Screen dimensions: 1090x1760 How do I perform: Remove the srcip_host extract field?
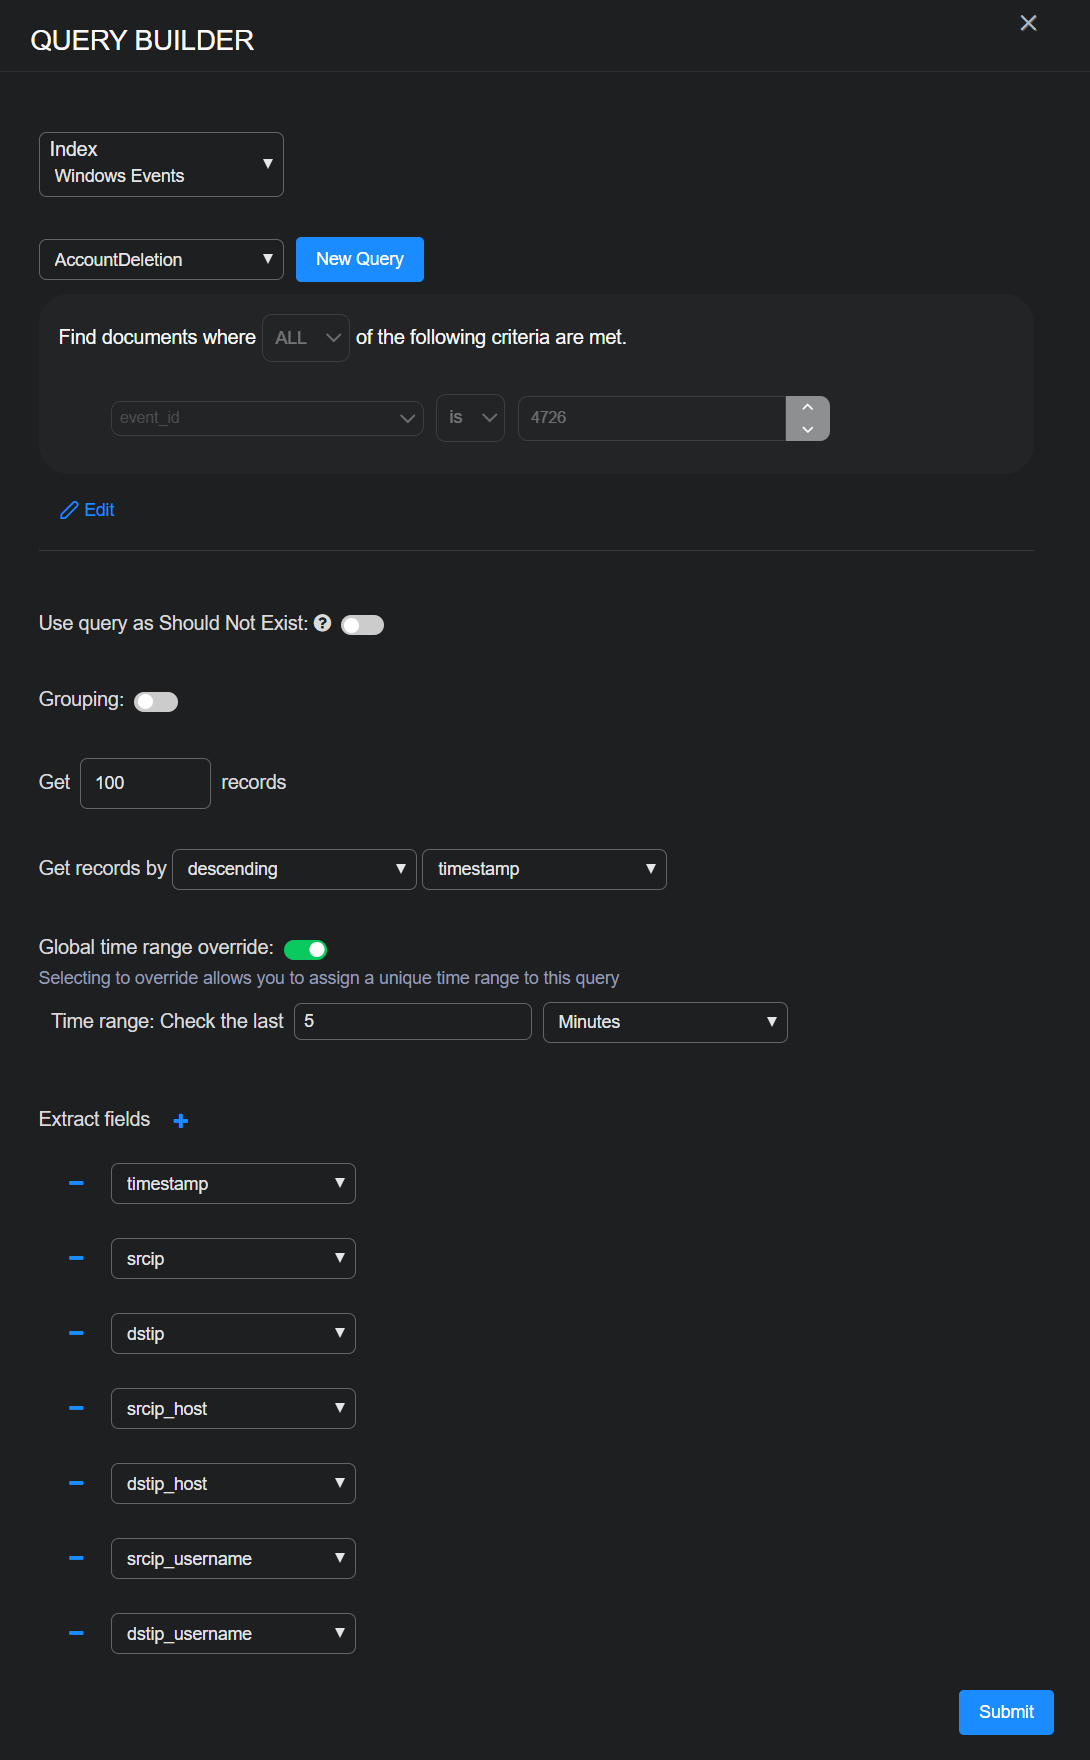tap(76, 1408)
